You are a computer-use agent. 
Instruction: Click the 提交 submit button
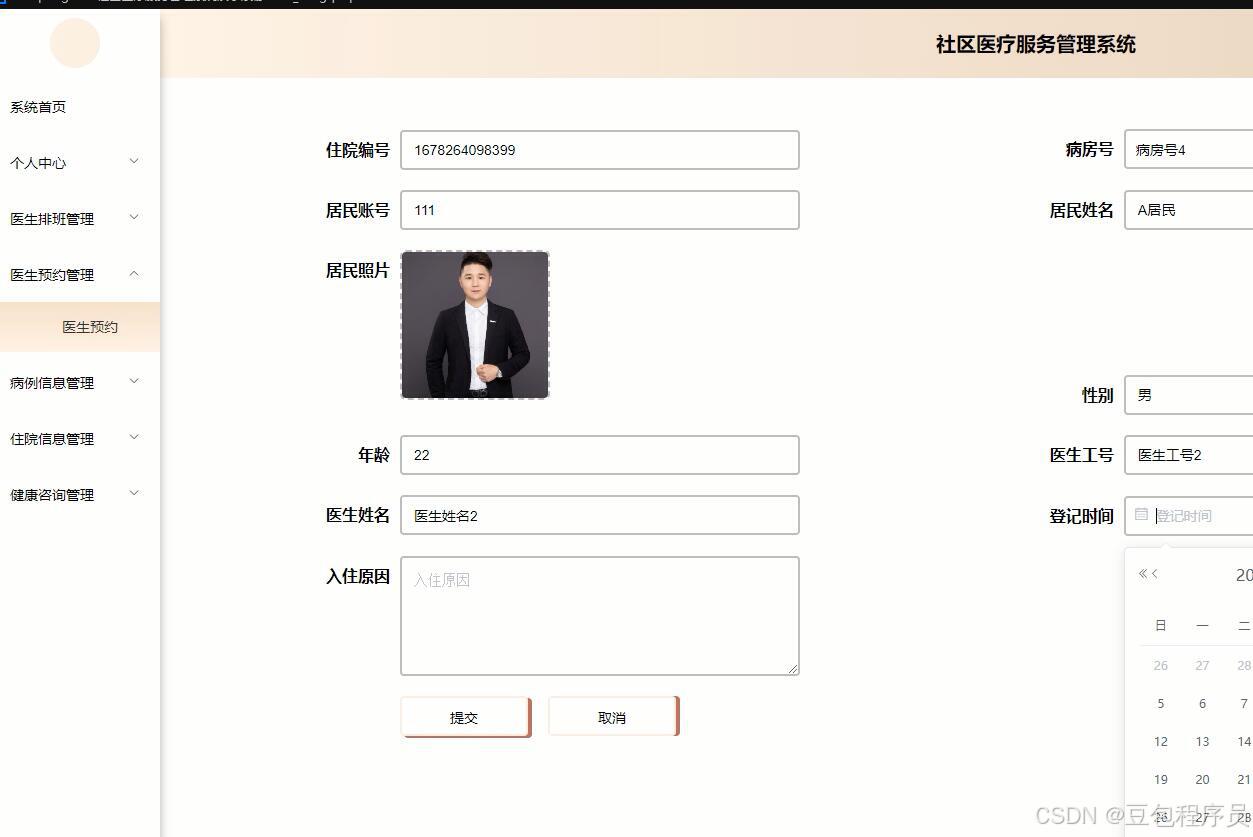464,716
